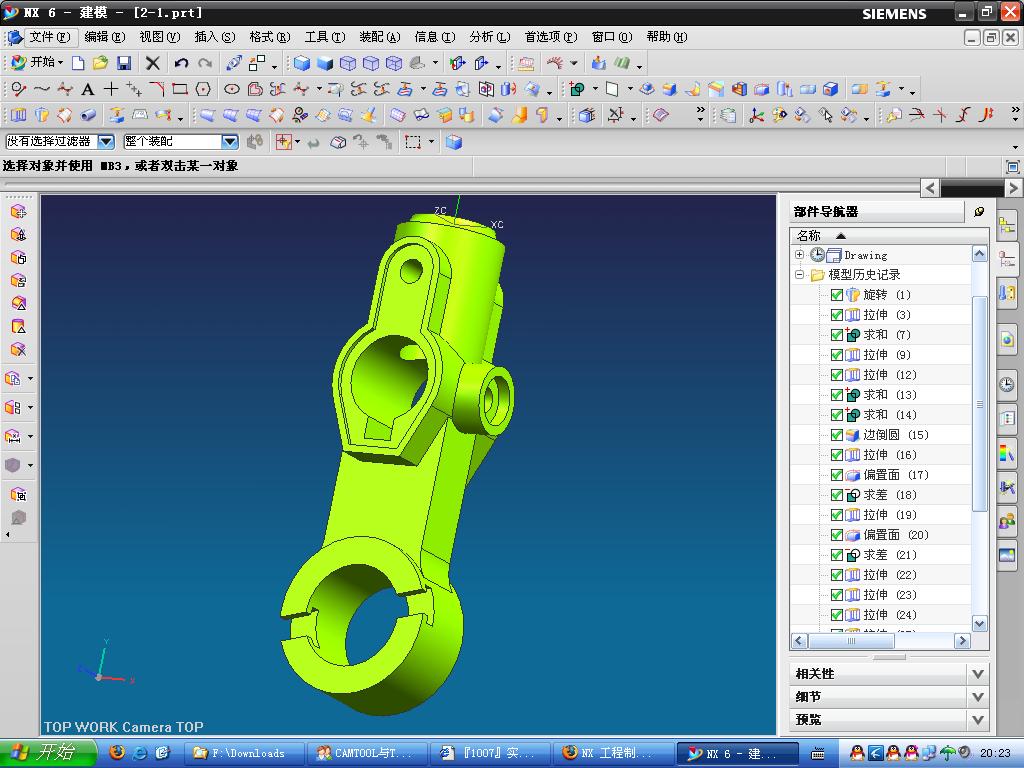This screenshot has height=768, width=1024.
Task: Click the Delete X icon
Action: click(152, 63)
